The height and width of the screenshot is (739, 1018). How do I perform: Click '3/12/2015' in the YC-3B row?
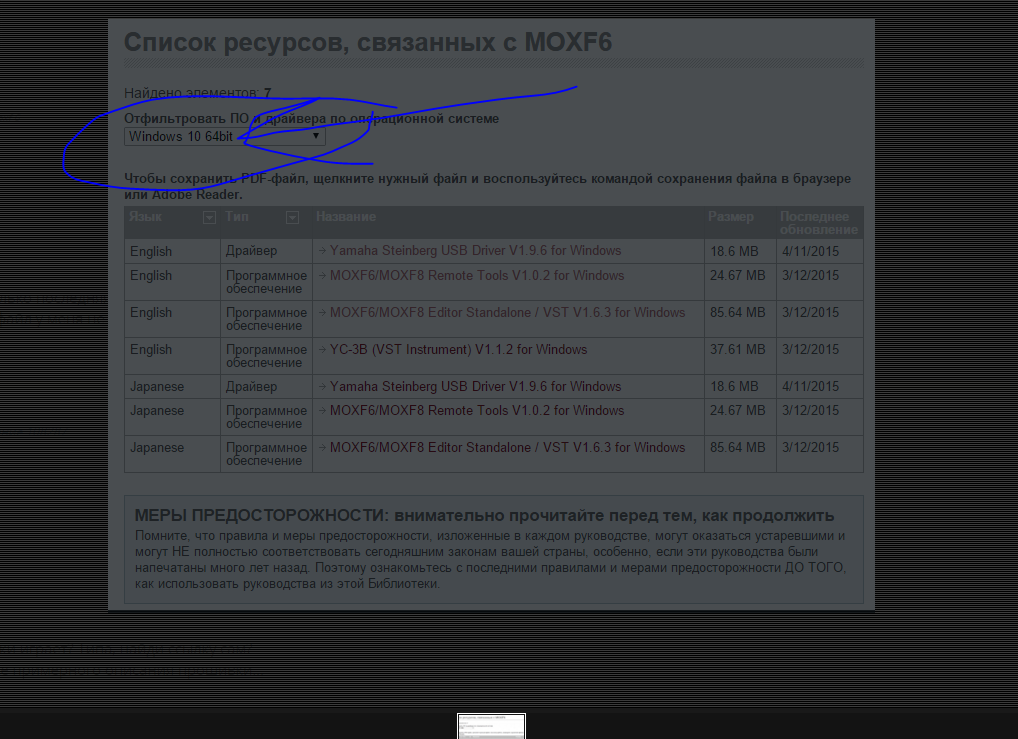pyautogui.click(x=810, y=349)
